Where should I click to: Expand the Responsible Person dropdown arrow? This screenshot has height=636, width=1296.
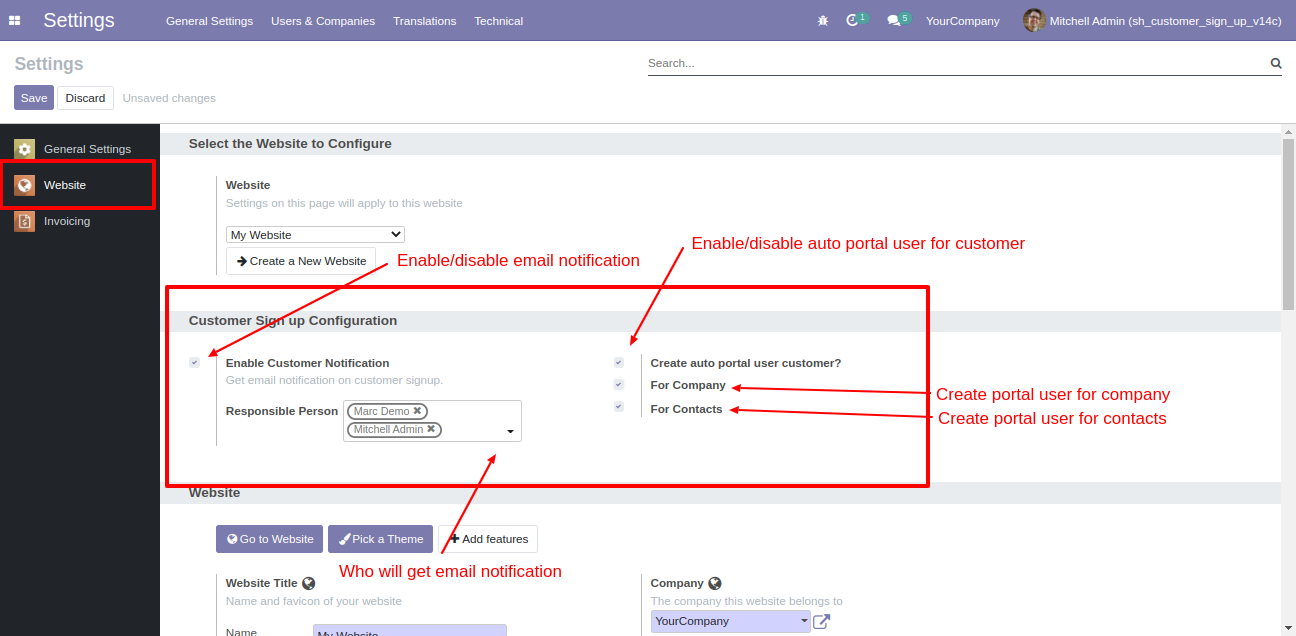tap(511, 431)
